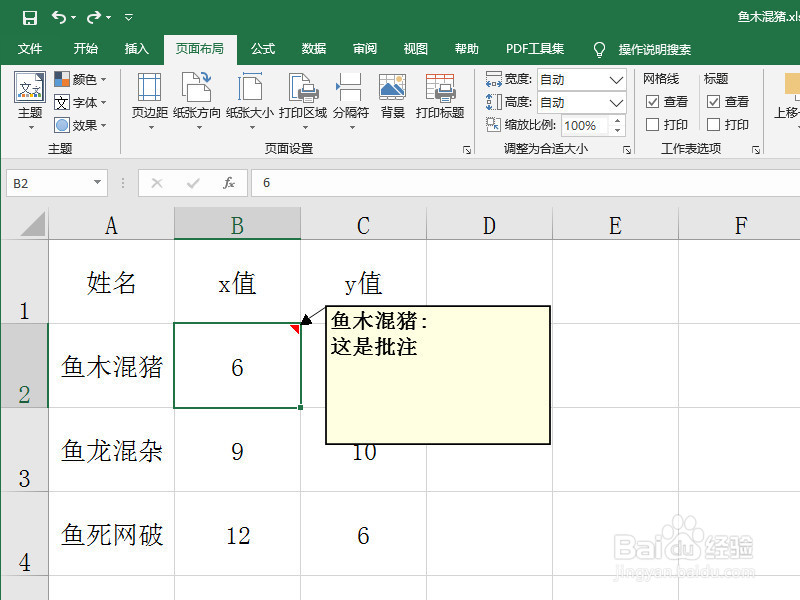800x600 pixels.
Task: Select column E header
Action: point(615,225)
